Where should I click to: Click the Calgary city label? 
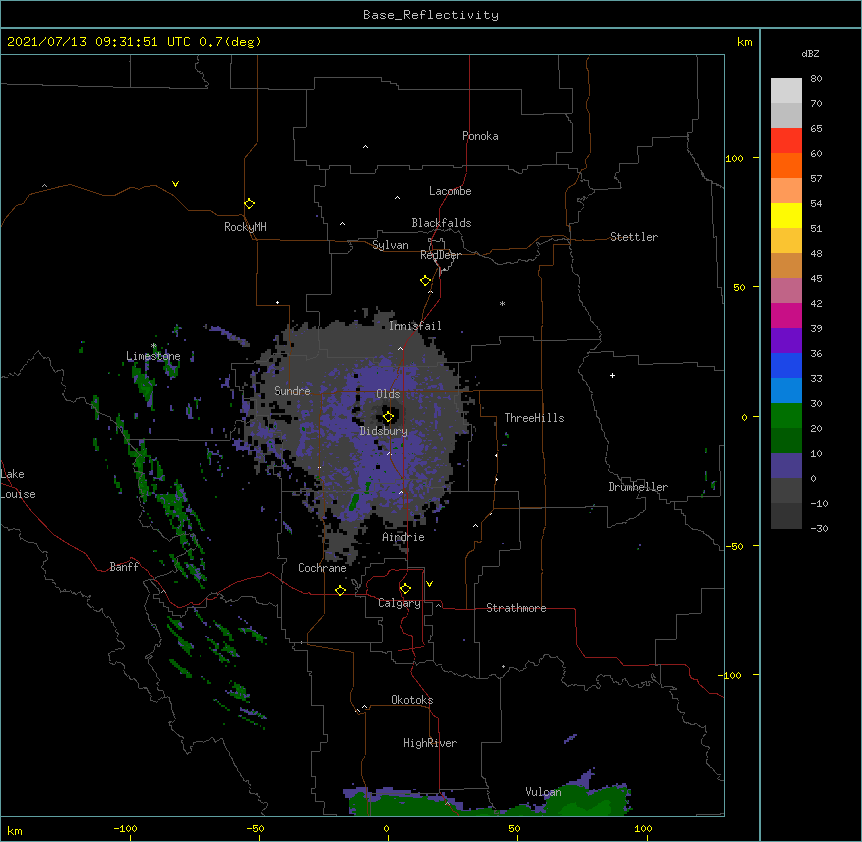click(x=399, y=603)
